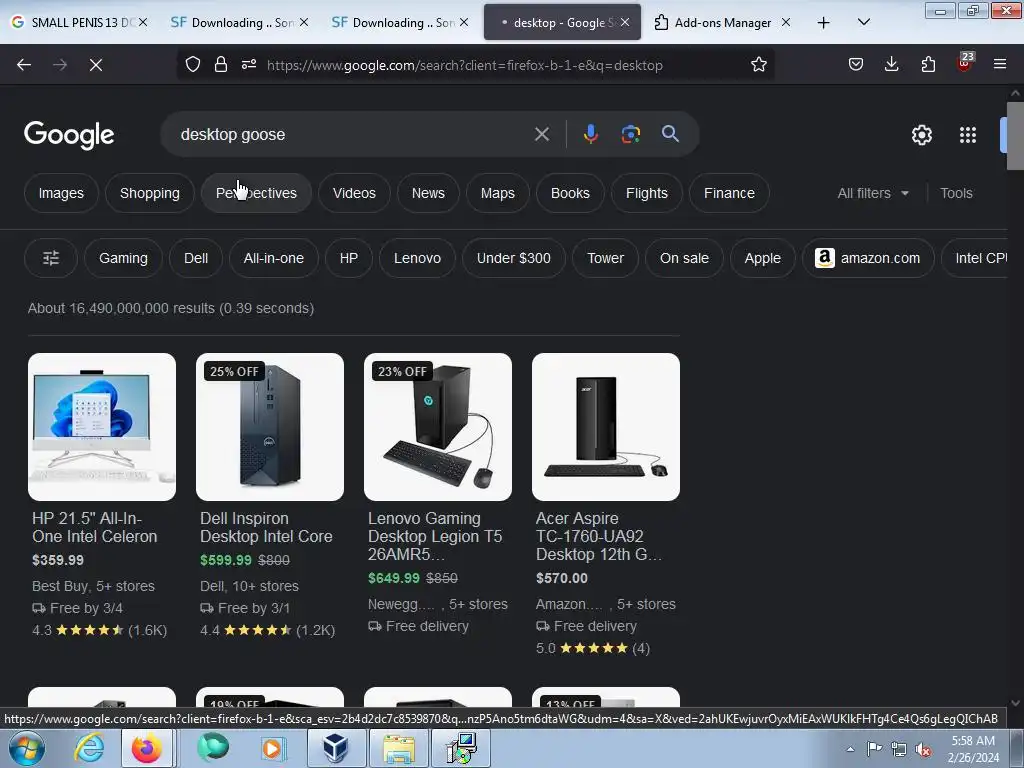This screenshot has width=1024, height=768.
Task: Open the Windows Start menu
Action: tap(26, 748)
